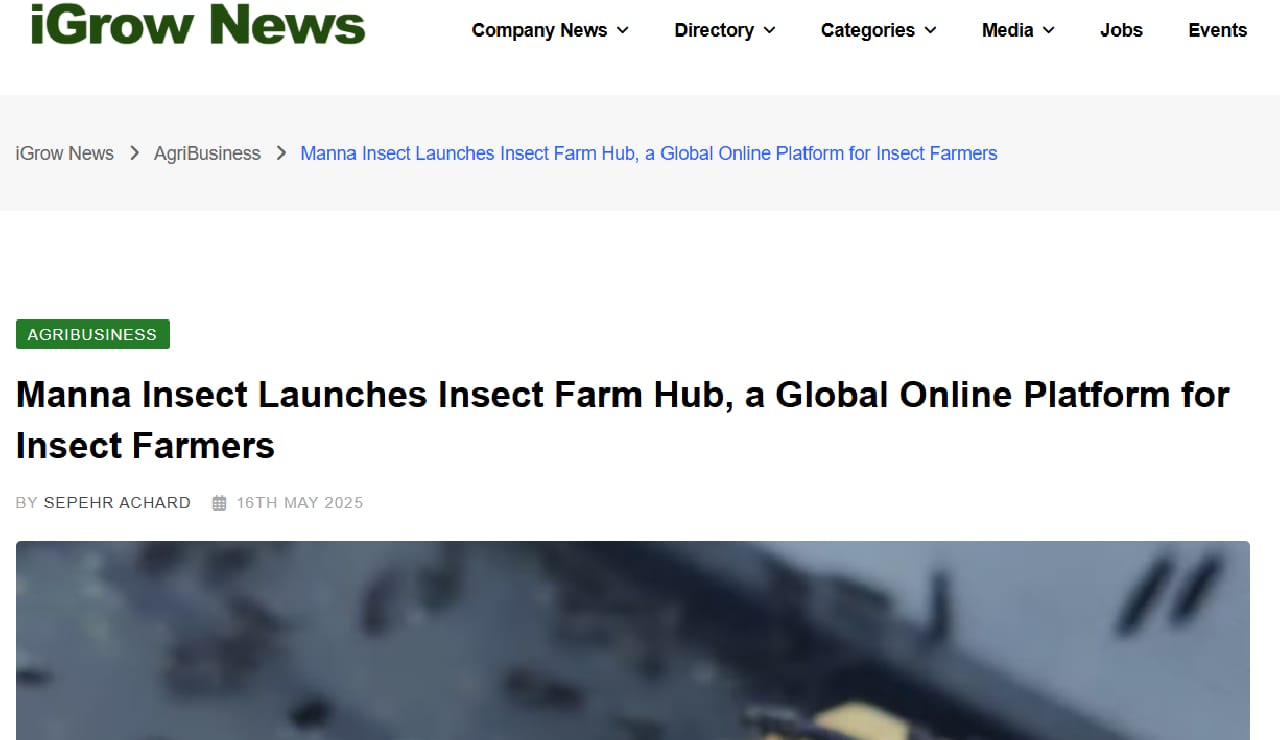Image resolution: width=1280 pixels, height=740 pixels.
Task: Select the green AGRIBUSINESS category badge
Action: click(92, 334)
